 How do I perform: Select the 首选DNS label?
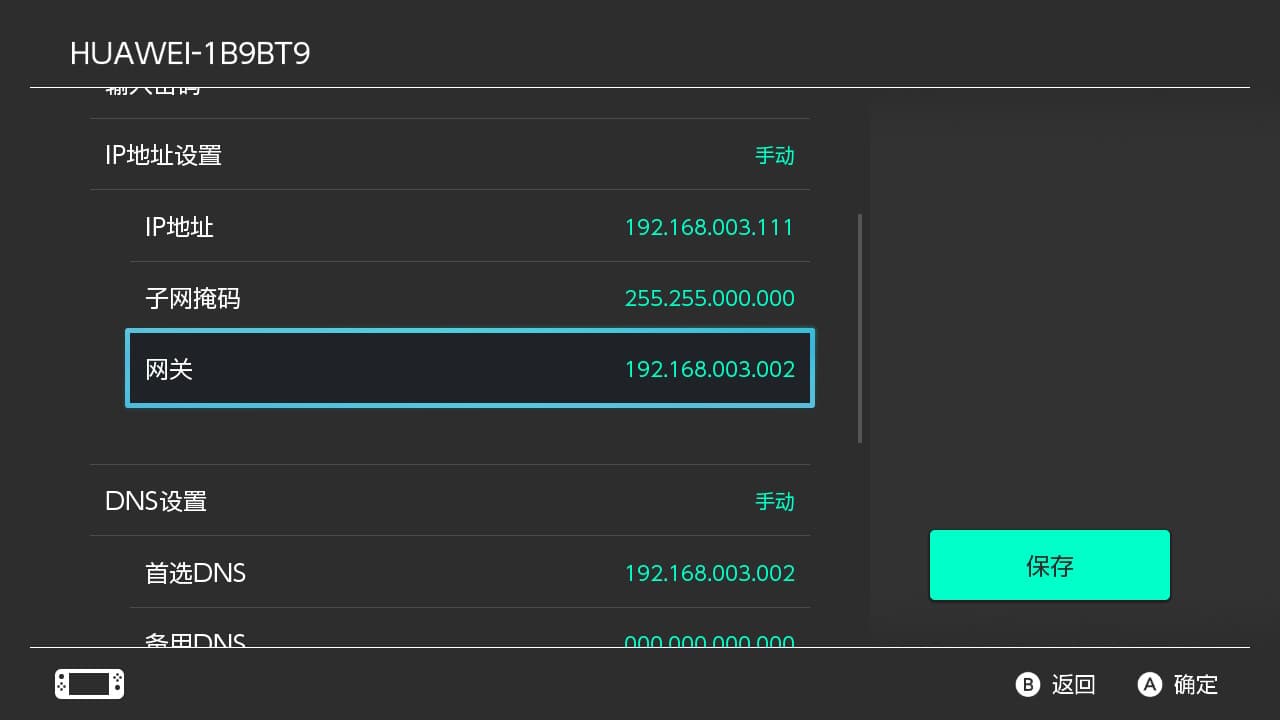tap(195, 573)
